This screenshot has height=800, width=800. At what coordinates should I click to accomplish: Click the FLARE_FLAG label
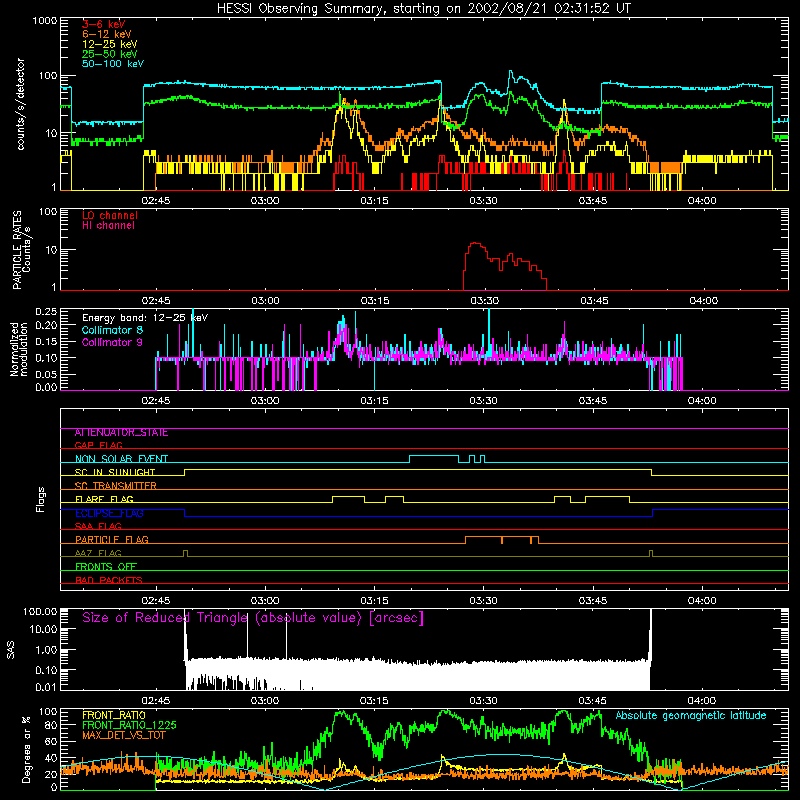pos(104,499)
